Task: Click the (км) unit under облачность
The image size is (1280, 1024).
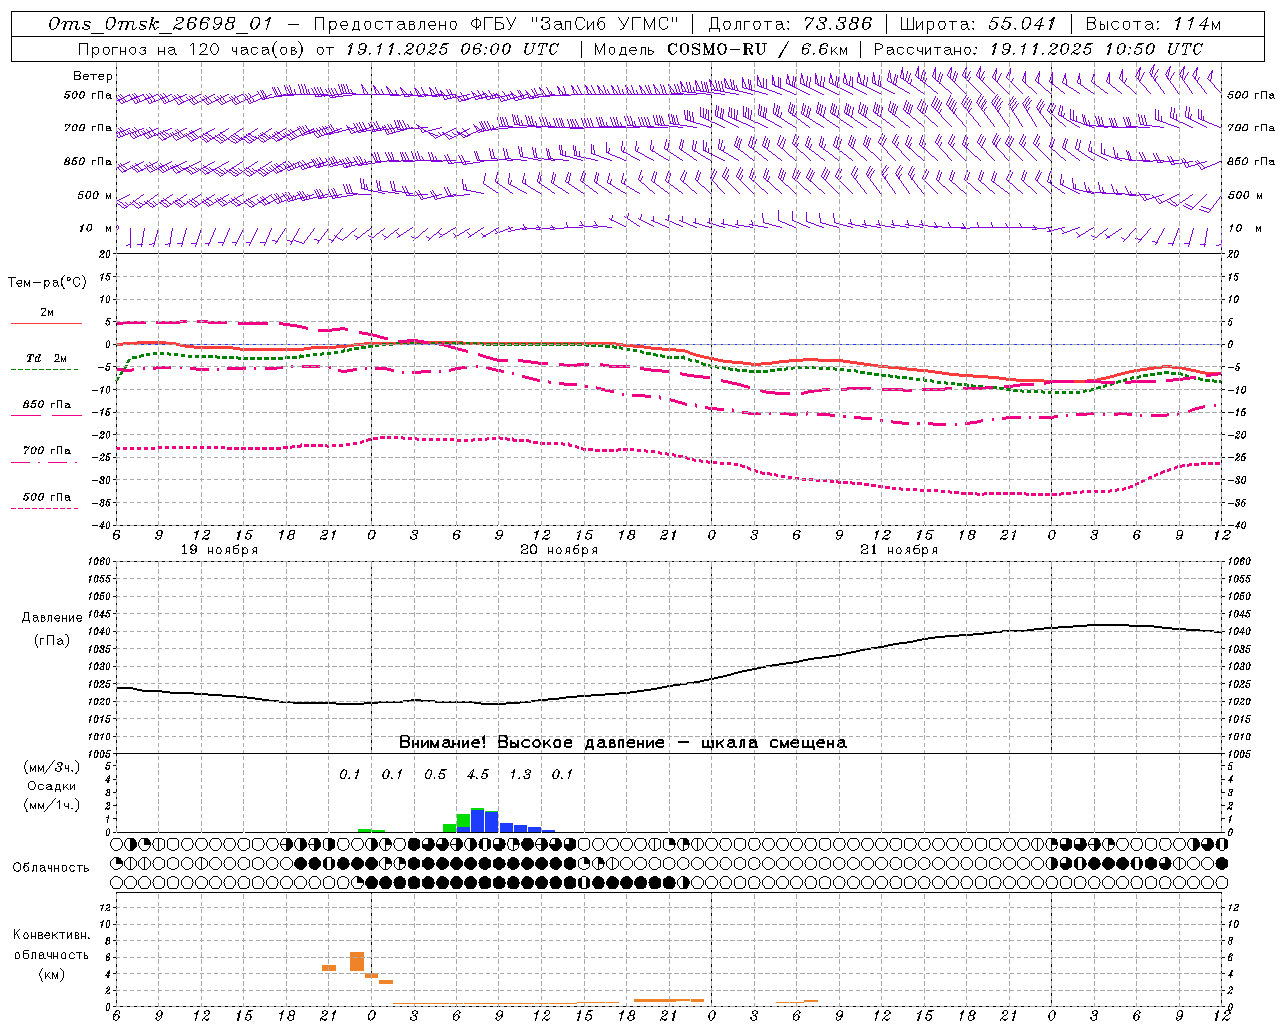Action: (x=51, y=974)
